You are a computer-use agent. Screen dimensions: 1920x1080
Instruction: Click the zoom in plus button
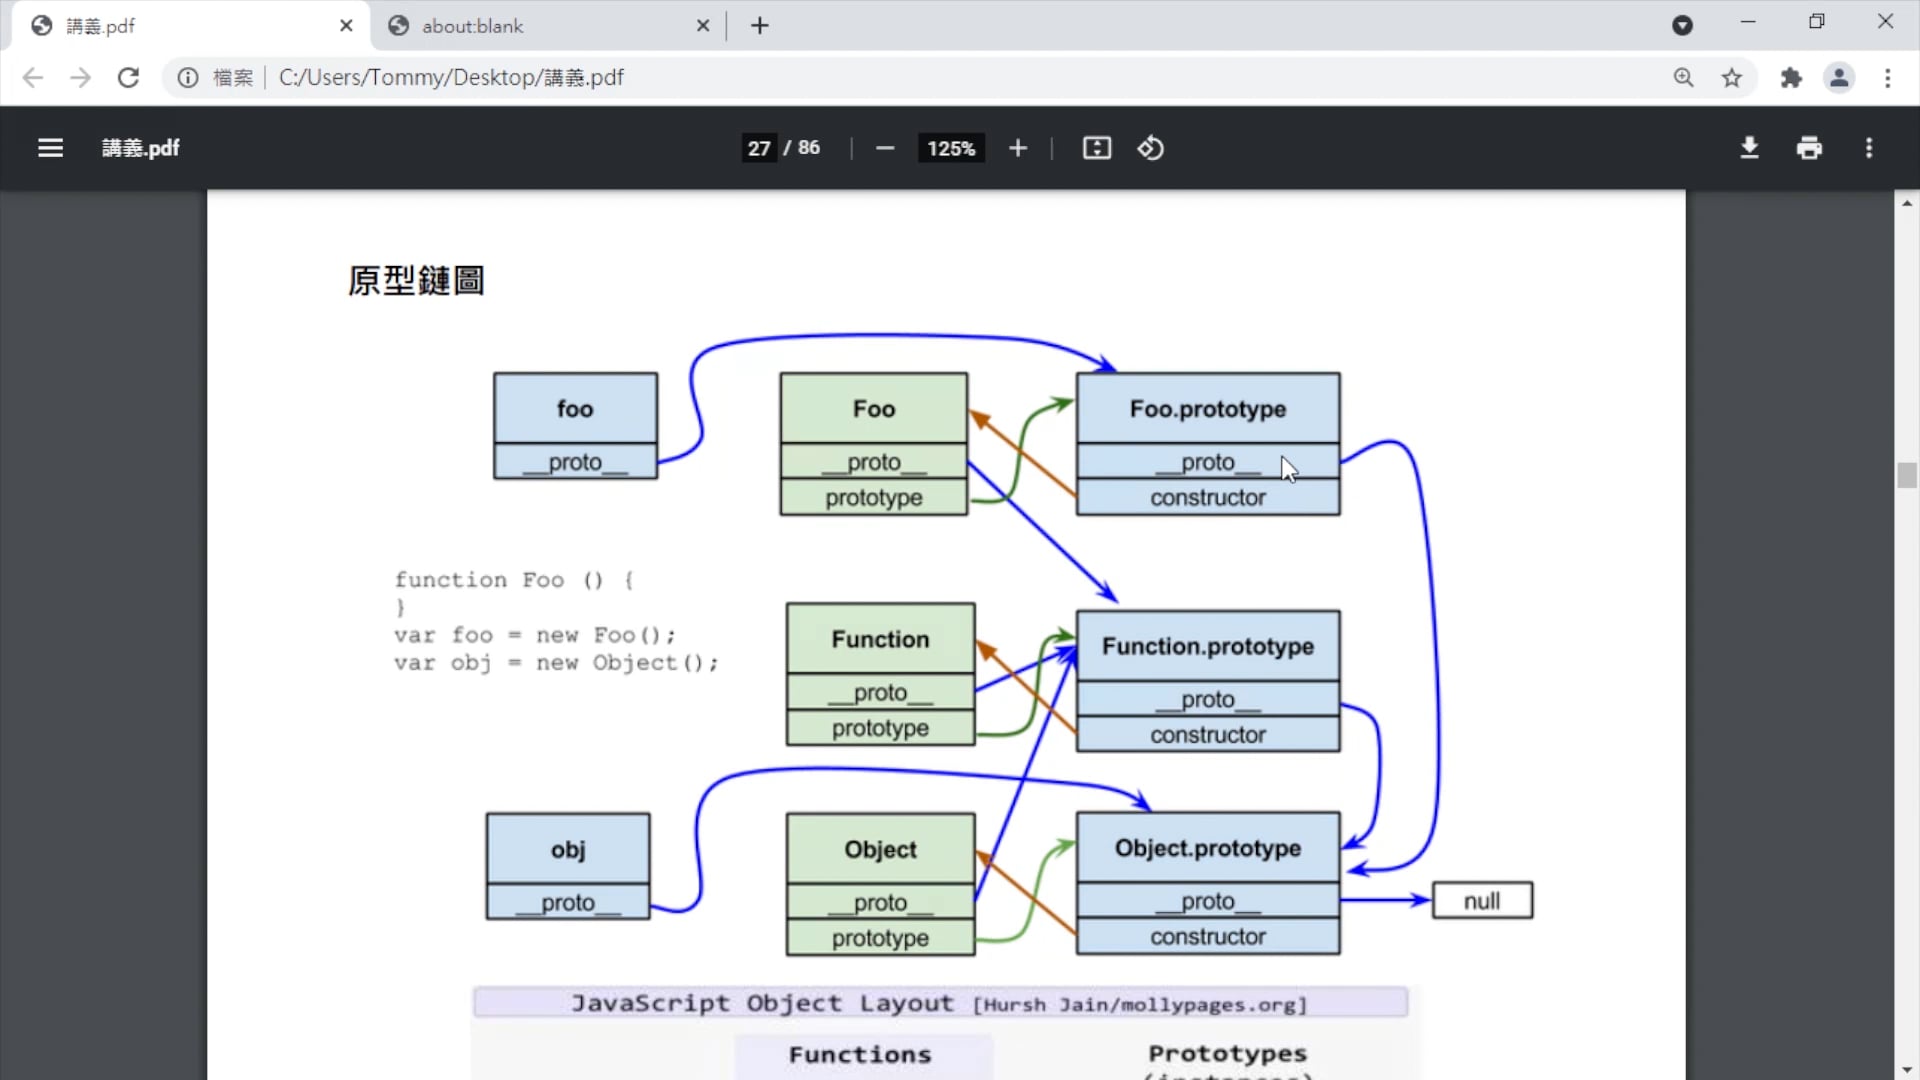tap(1017, 148)
